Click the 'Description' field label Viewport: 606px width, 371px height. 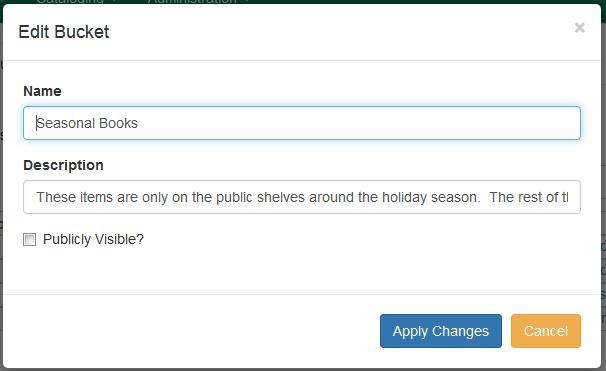(63, 165)
